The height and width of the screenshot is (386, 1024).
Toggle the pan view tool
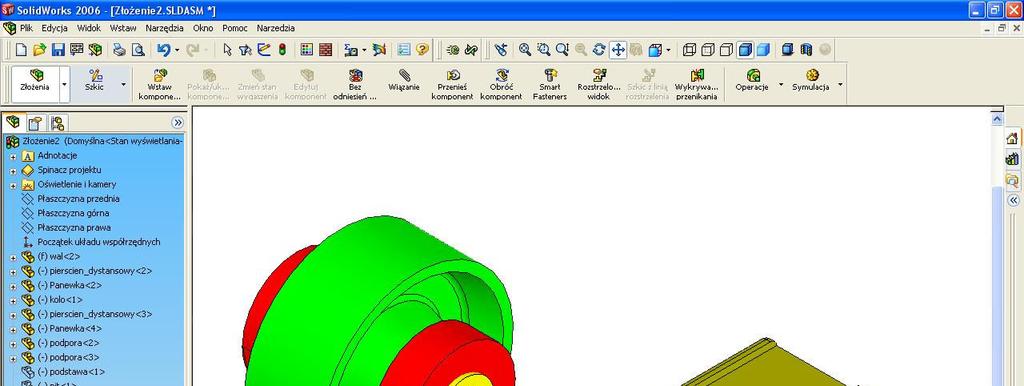point(618,50)
